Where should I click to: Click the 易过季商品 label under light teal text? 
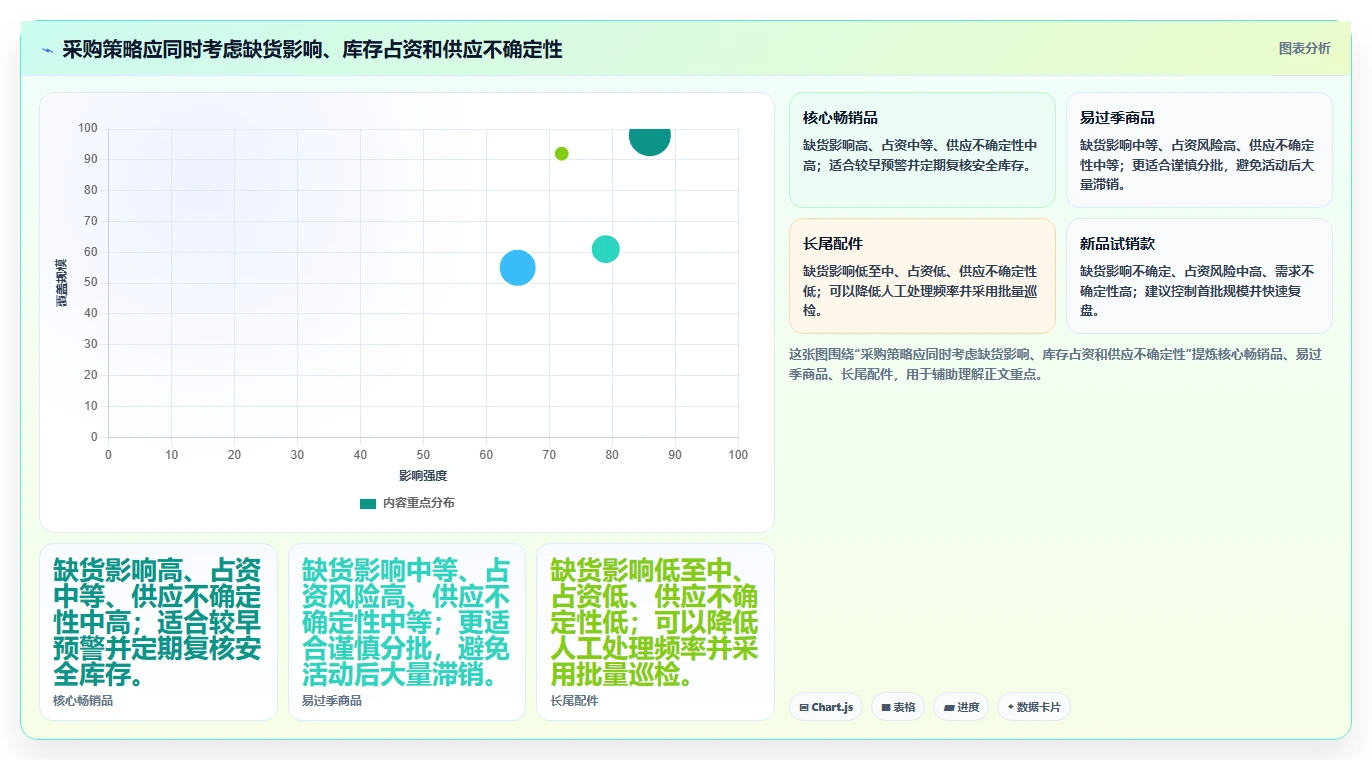tap(332, 701)
